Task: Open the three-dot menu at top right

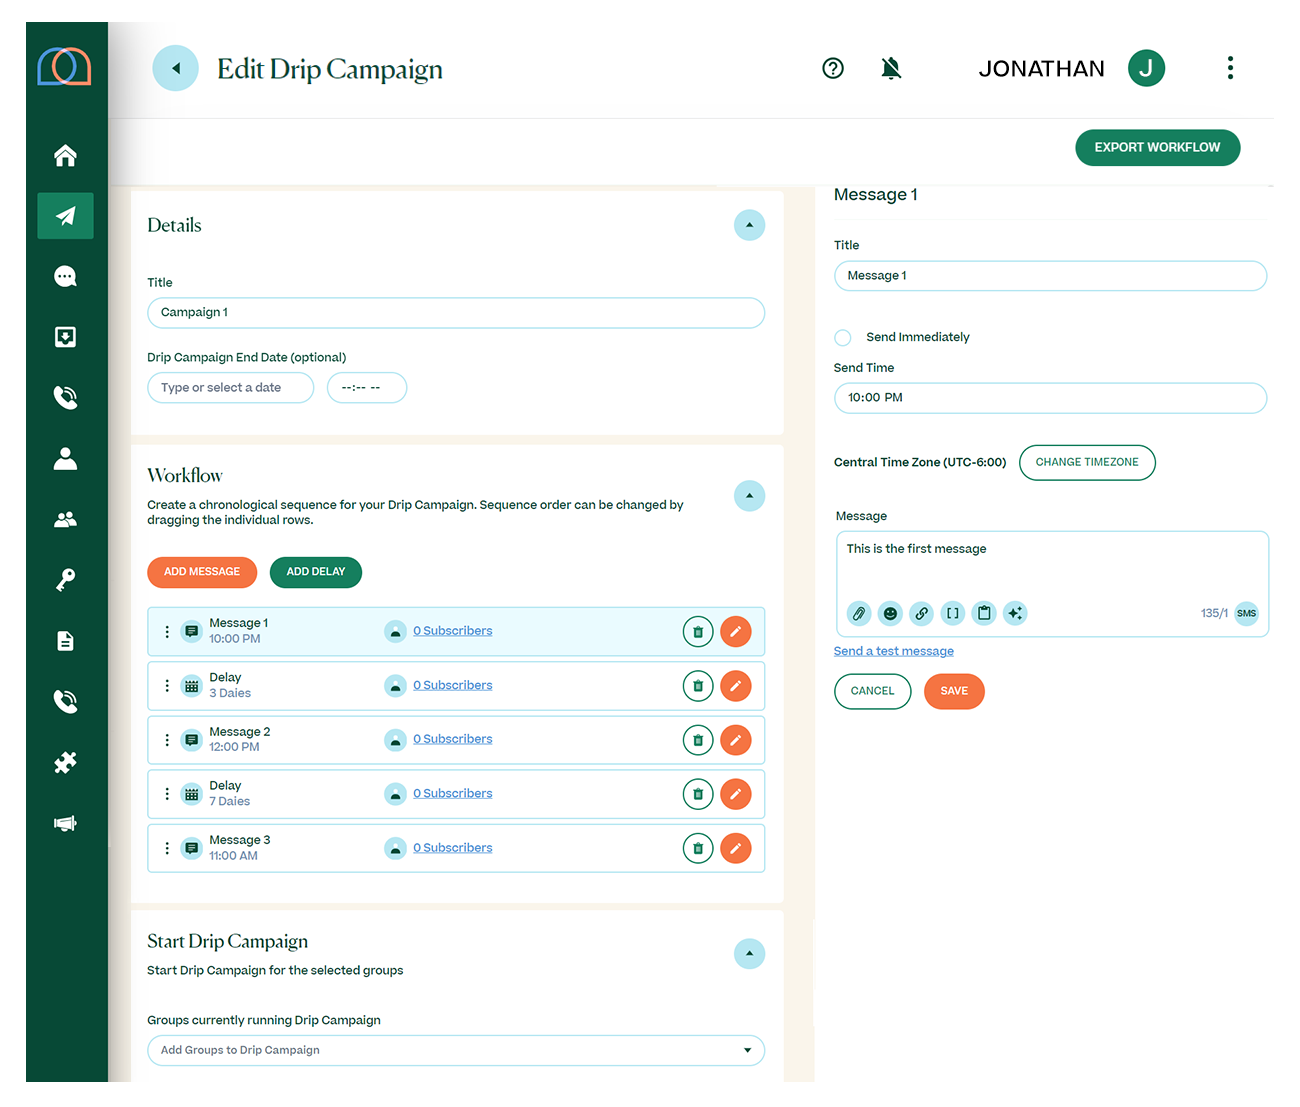Action: coord(1230,68)
